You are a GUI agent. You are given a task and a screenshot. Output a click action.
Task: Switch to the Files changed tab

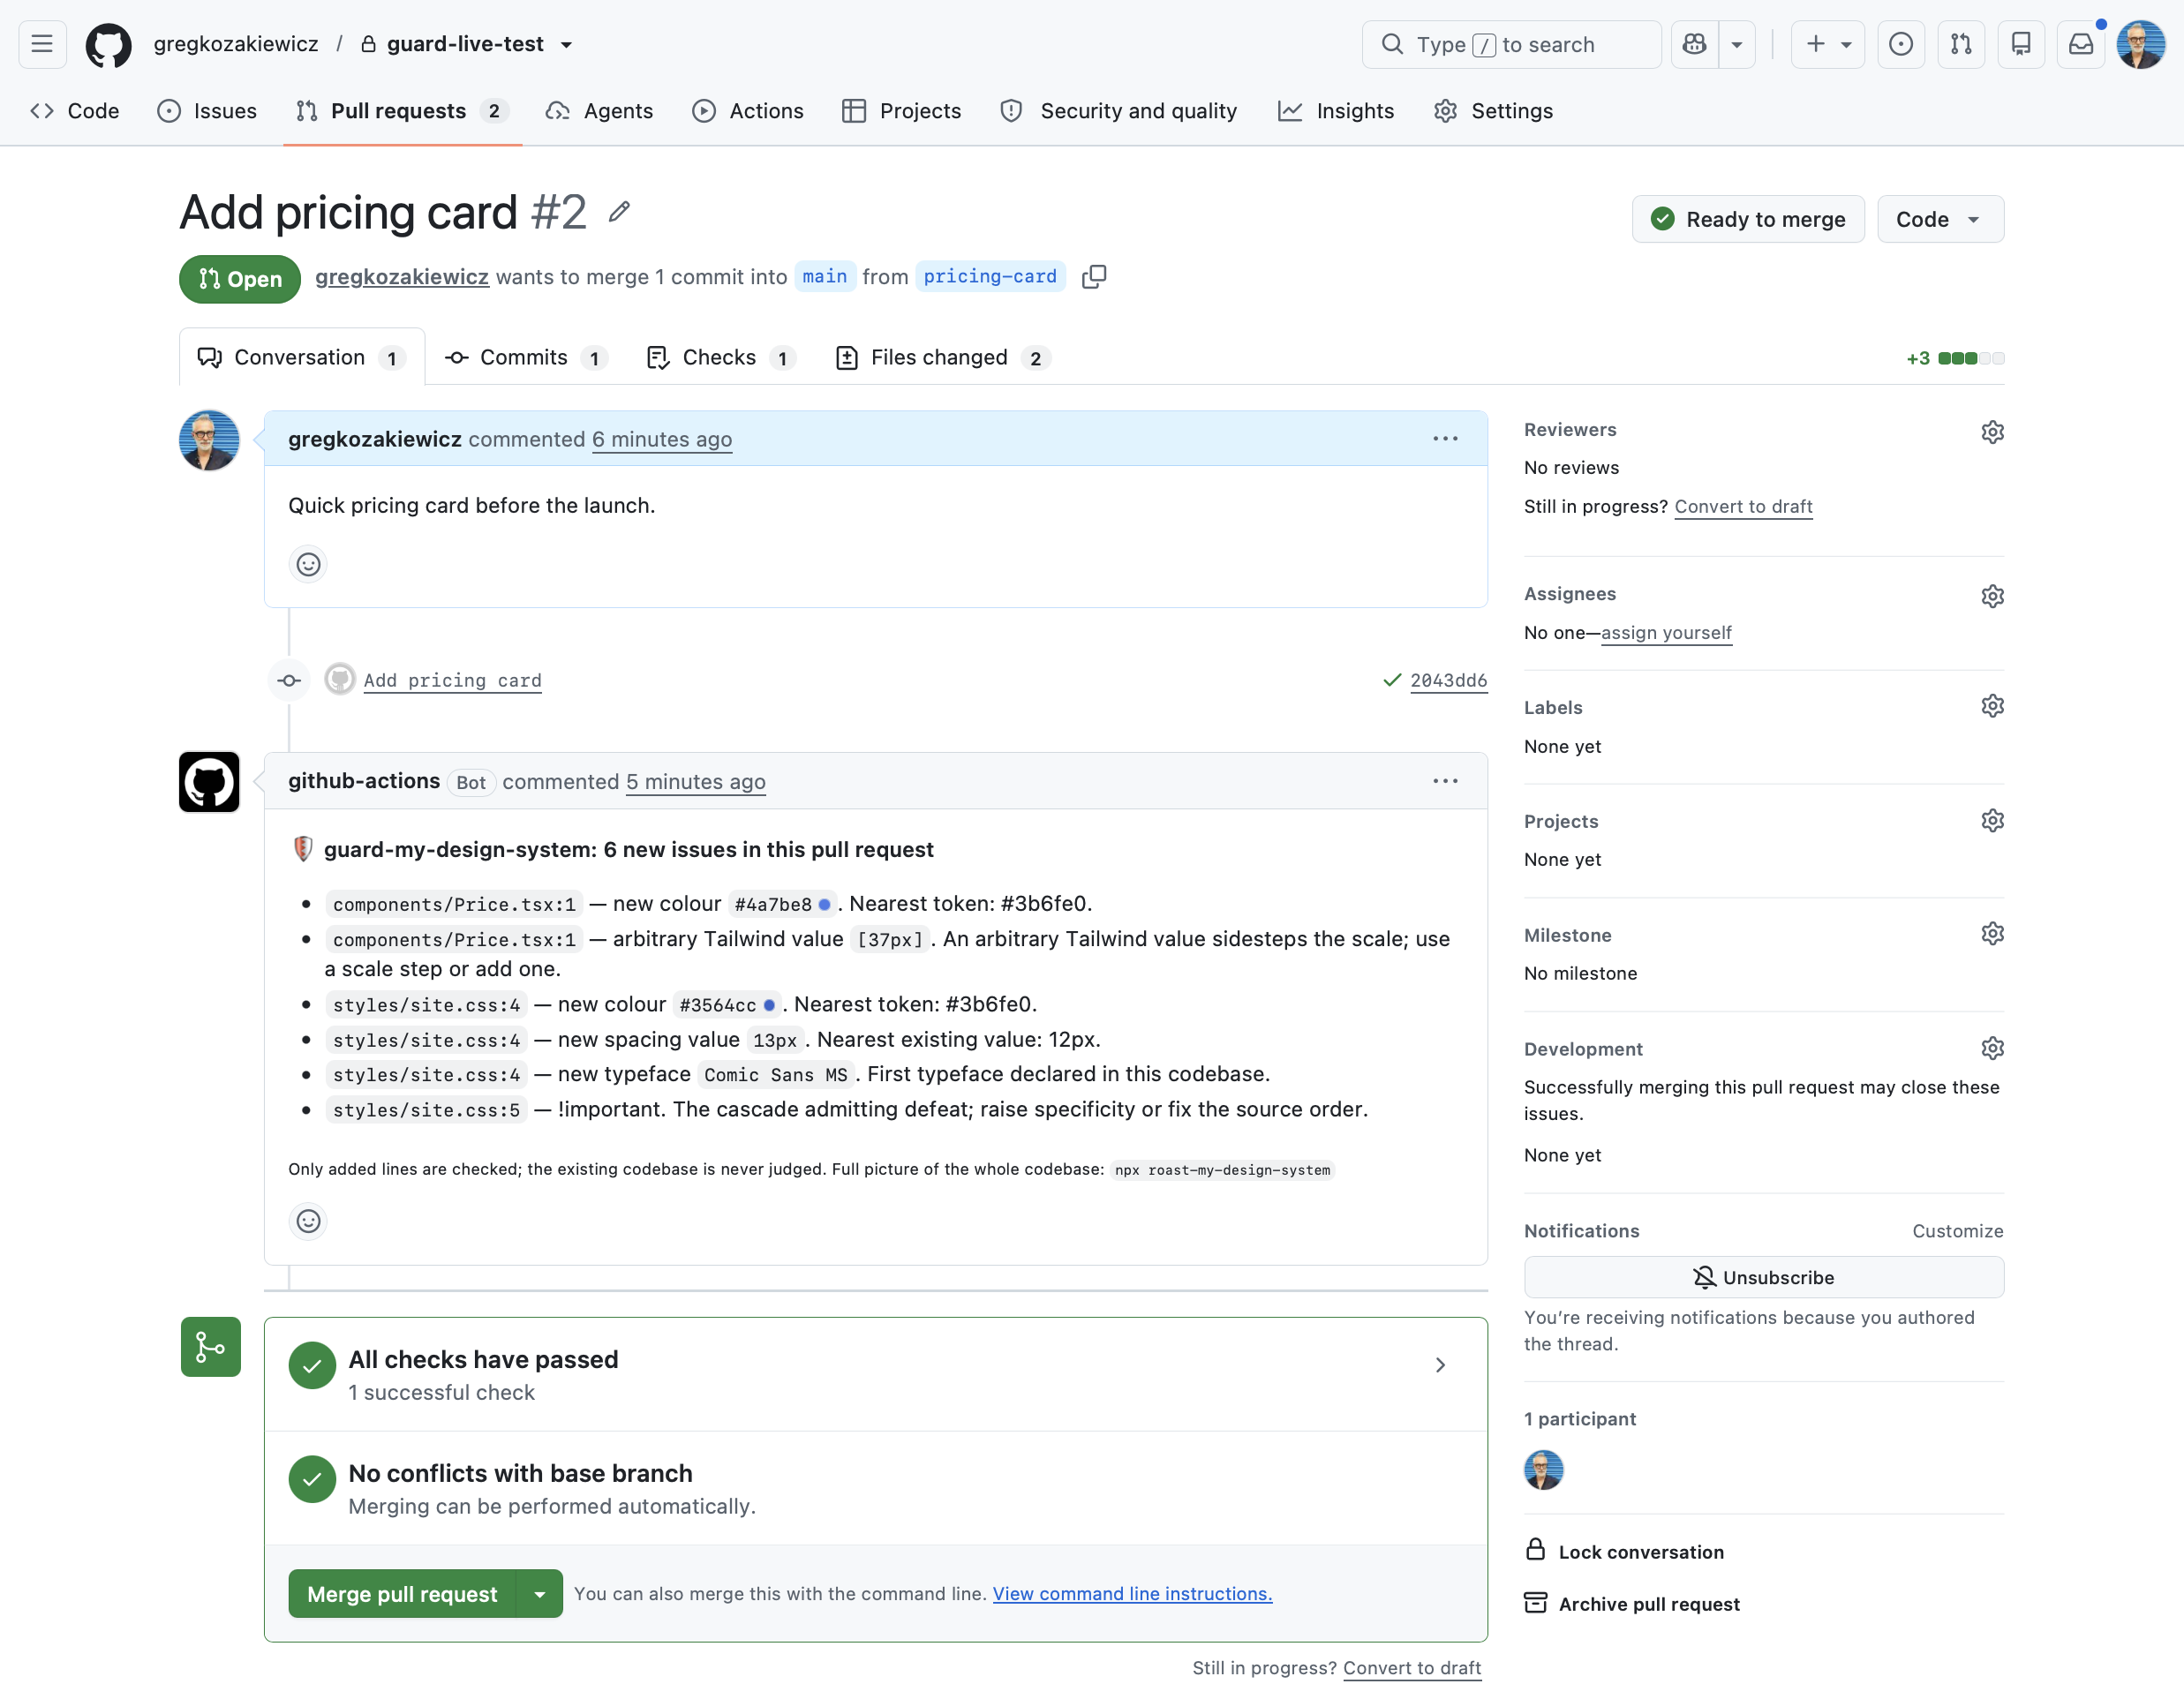click(x=942, y=357)
